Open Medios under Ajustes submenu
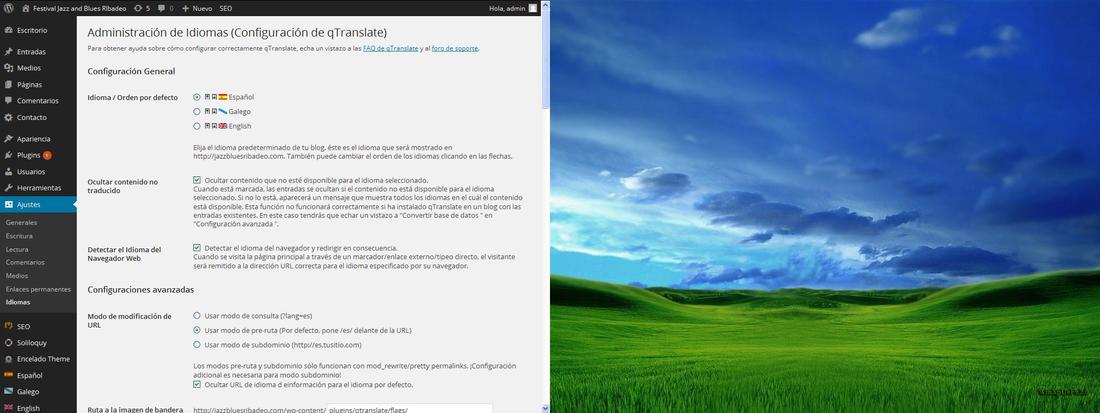1100x413 pixels. 17,276
